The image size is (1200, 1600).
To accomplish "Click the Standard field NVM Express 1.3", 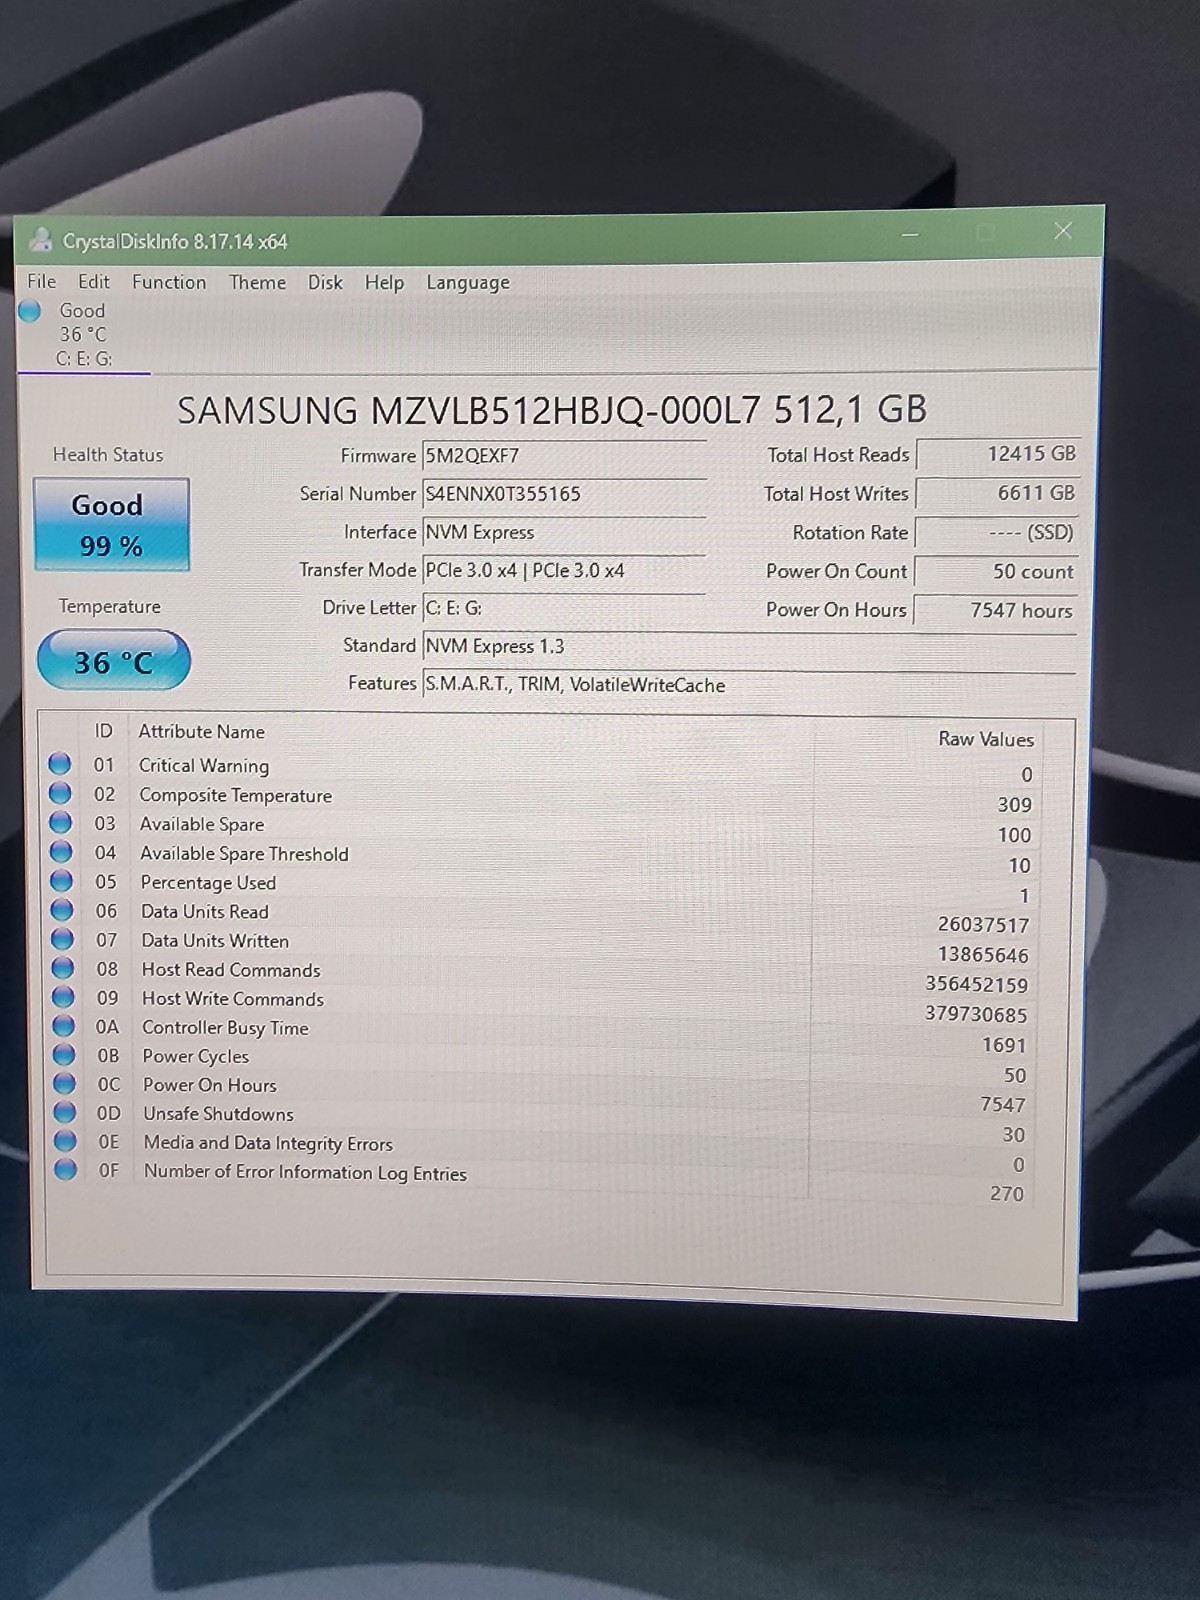I will (x=749, y=646).
